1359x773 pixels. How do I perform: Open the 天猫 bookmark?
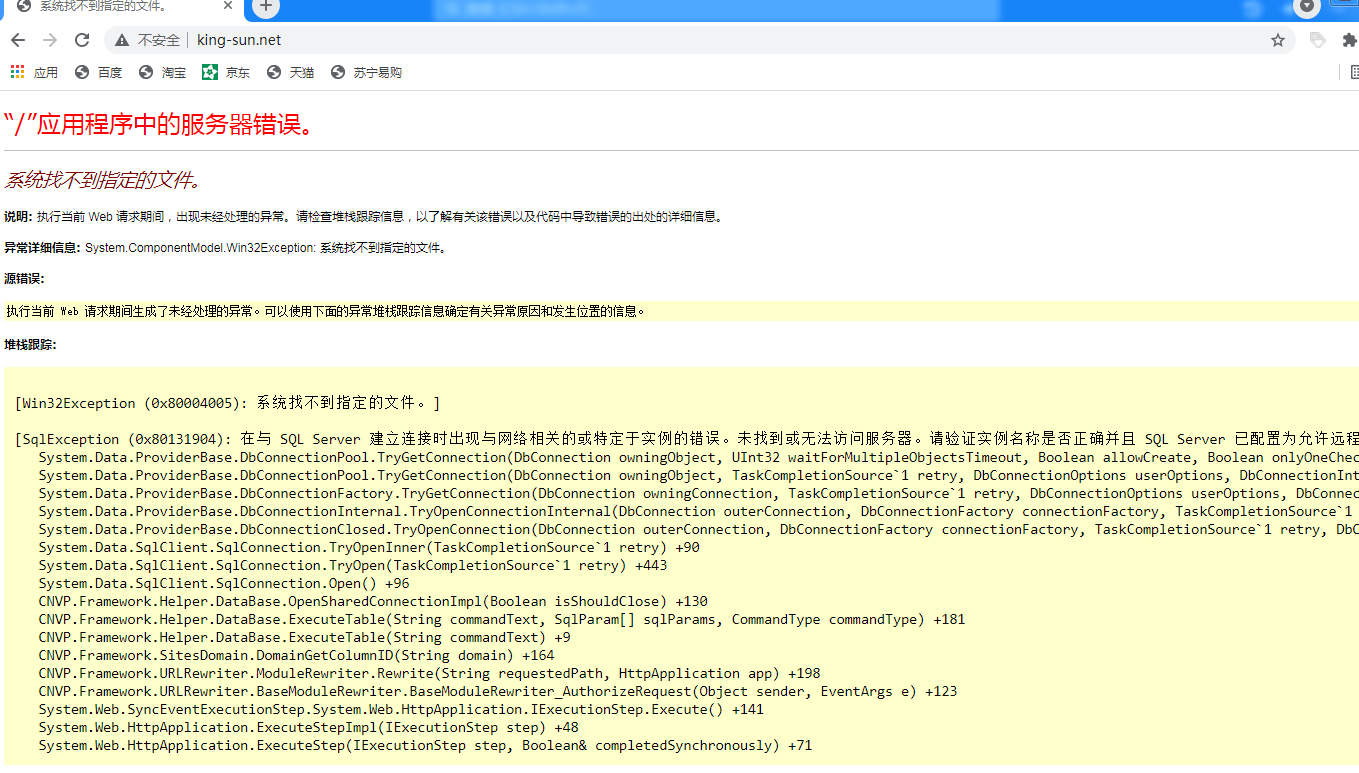[291, 72]
